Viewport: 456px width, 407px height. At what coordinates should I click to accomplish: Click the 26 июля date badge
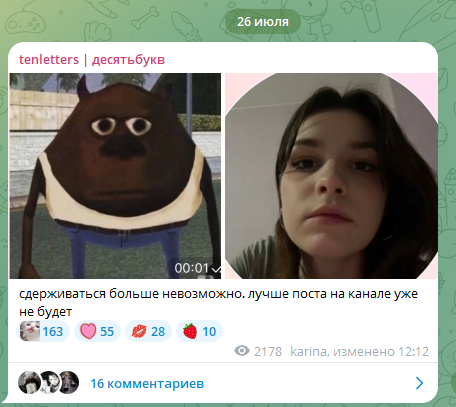pyautogui.click(x=263, y=22)
